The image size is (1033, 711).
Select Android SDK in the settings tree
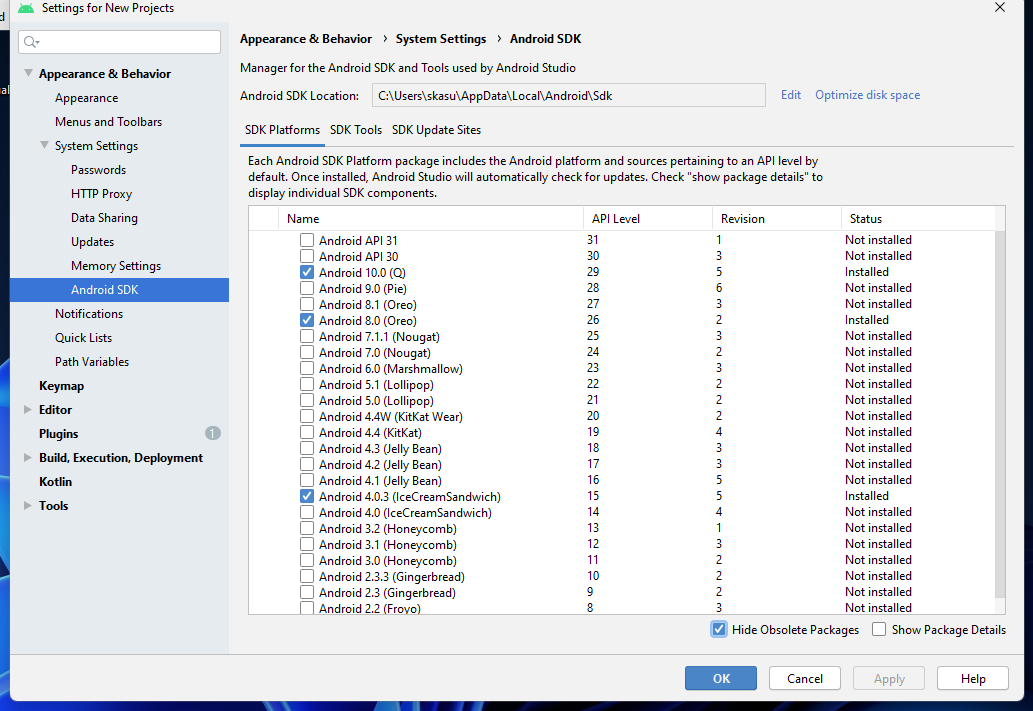pos(119,290)
